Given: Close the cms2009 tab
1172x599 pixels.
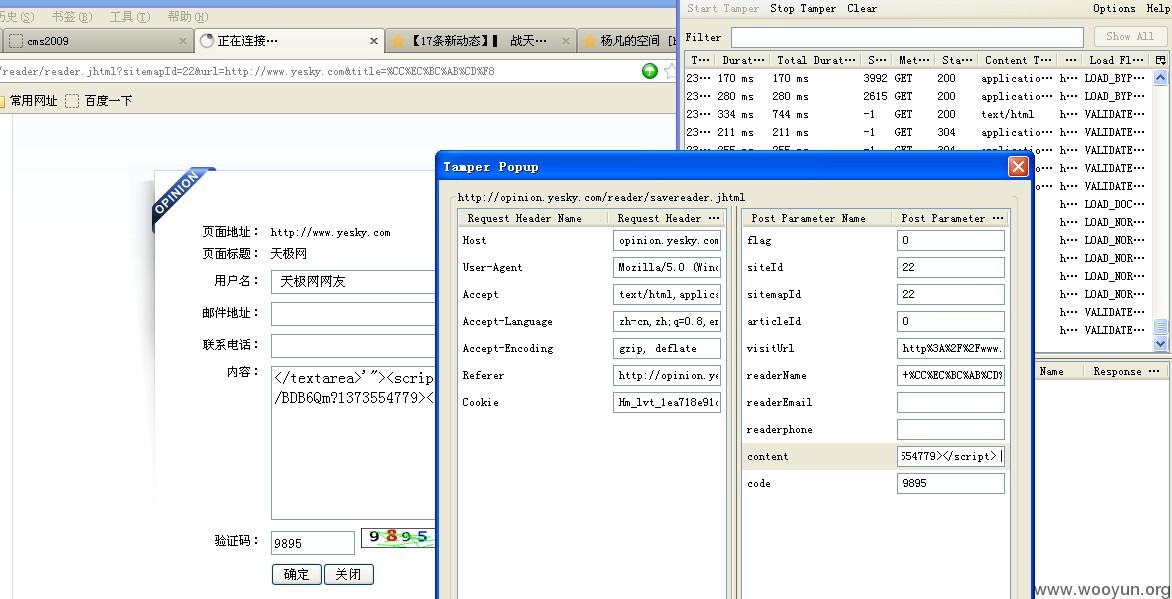Looking at the screenshot, I should click(183, 41).
